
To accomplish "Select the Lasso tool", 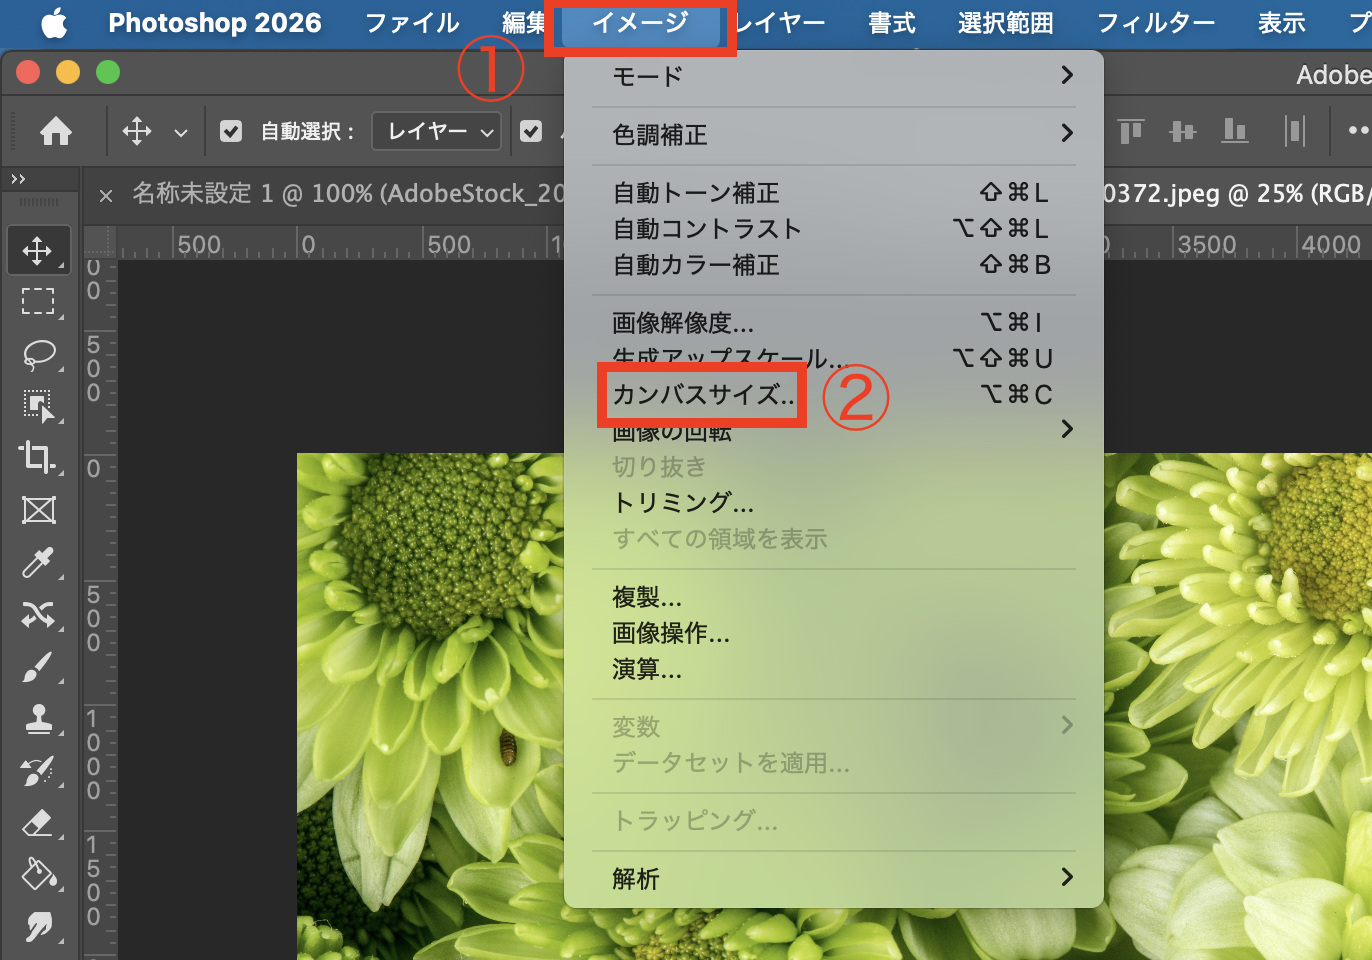I will [38, 354].
